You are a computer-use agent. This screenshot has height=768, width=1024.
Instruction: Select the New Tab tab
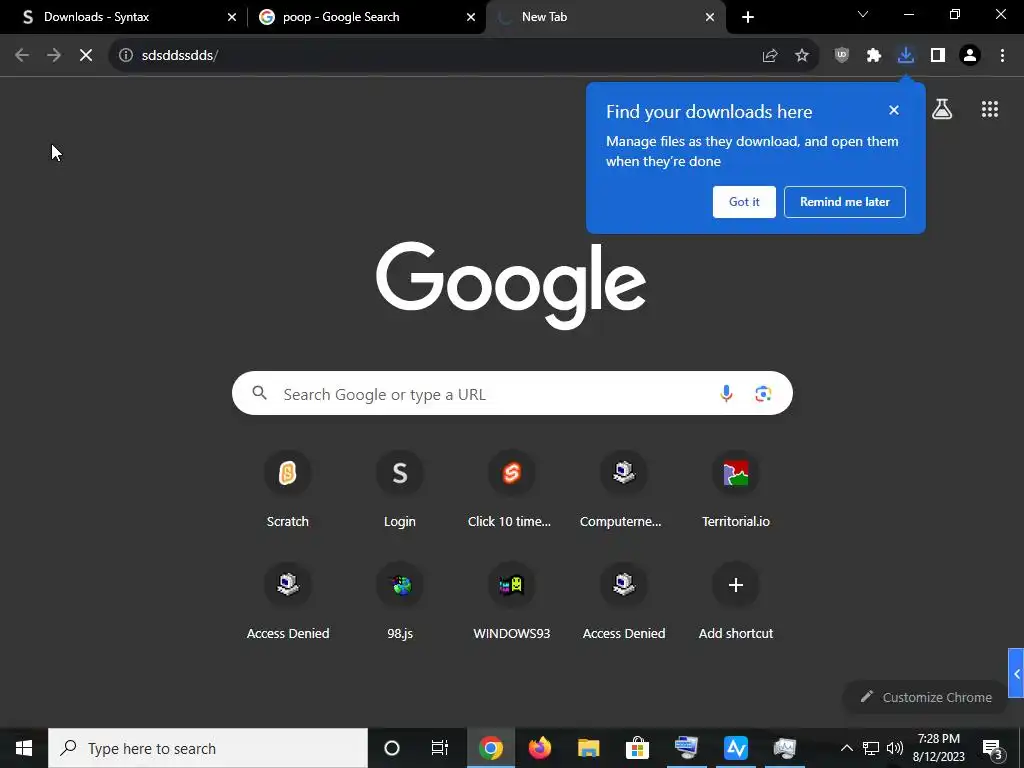pyautogui.click(x=605, y=17)
